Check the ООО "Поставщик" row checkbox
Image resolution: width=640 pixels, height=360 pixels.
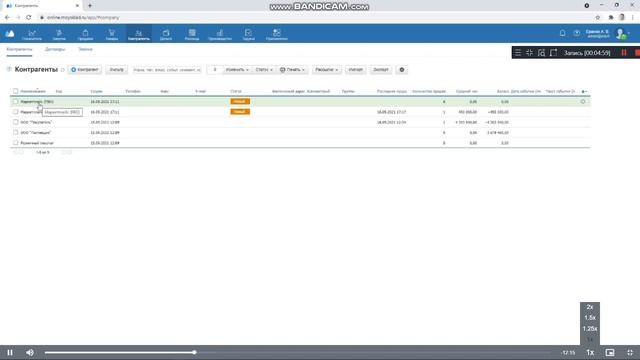[x=16, y=133]
